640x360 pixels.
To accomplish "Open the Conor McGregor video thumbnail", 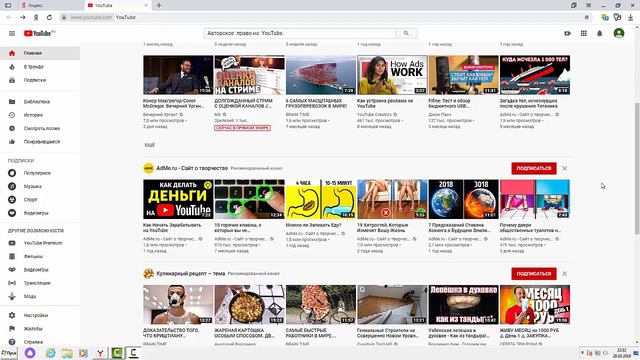I will tap(178, 75).
